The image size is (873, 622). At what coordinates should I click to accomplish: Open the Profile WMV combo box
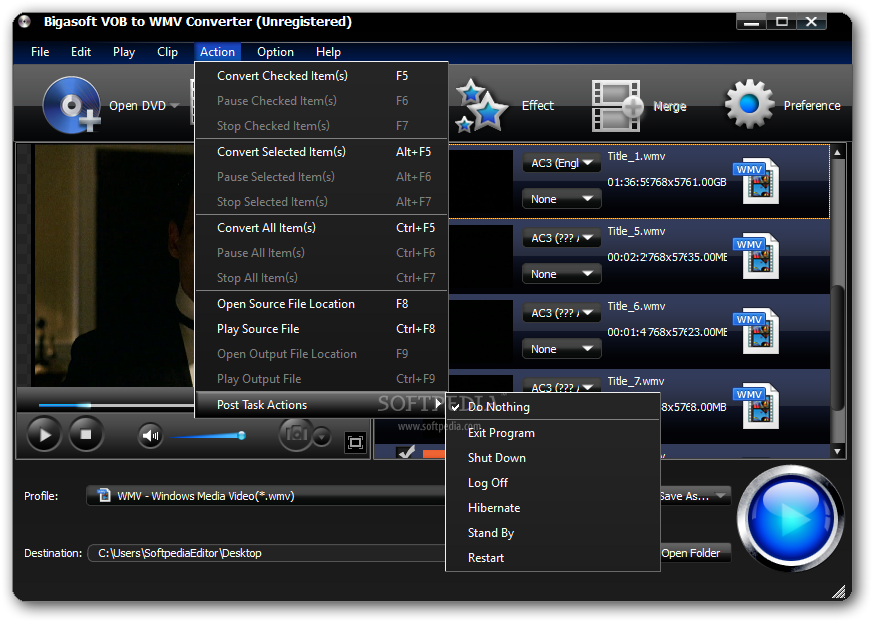point(267,496)
